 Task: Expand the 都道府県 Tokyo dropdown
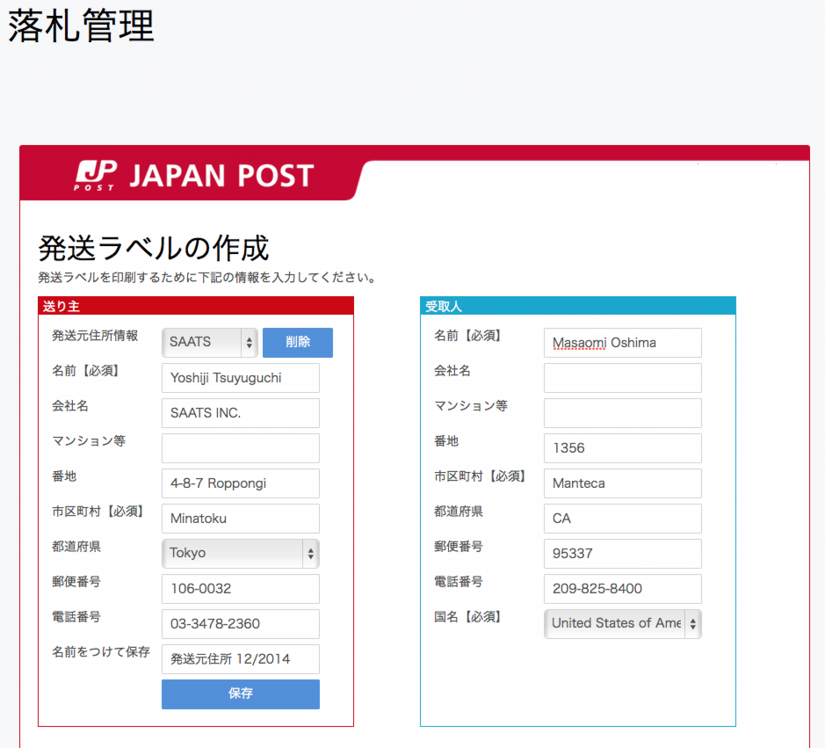click(240, 553)
